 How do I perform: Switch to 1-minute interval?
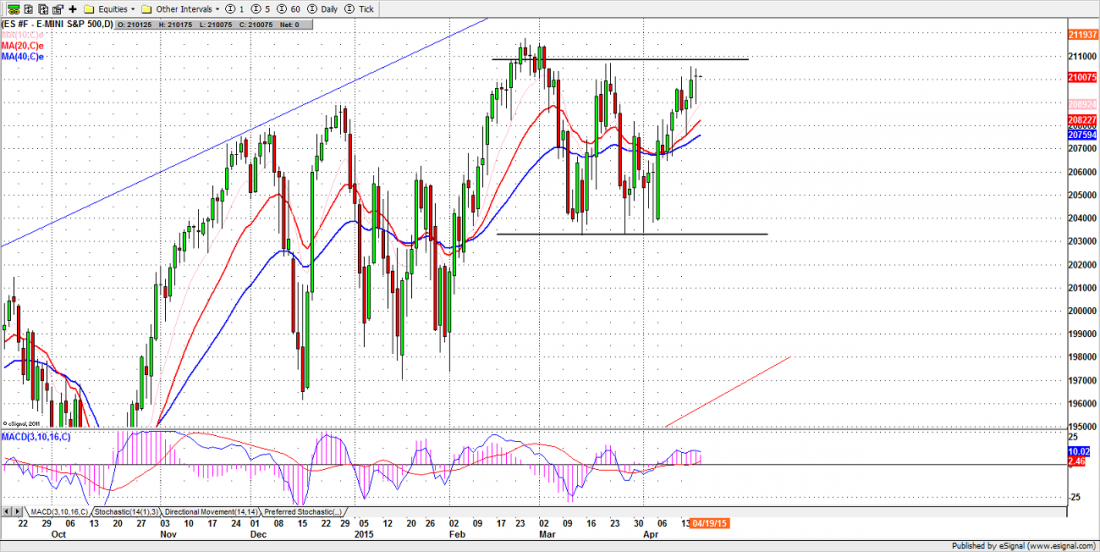pyautogui.click(x=235, y=8)
